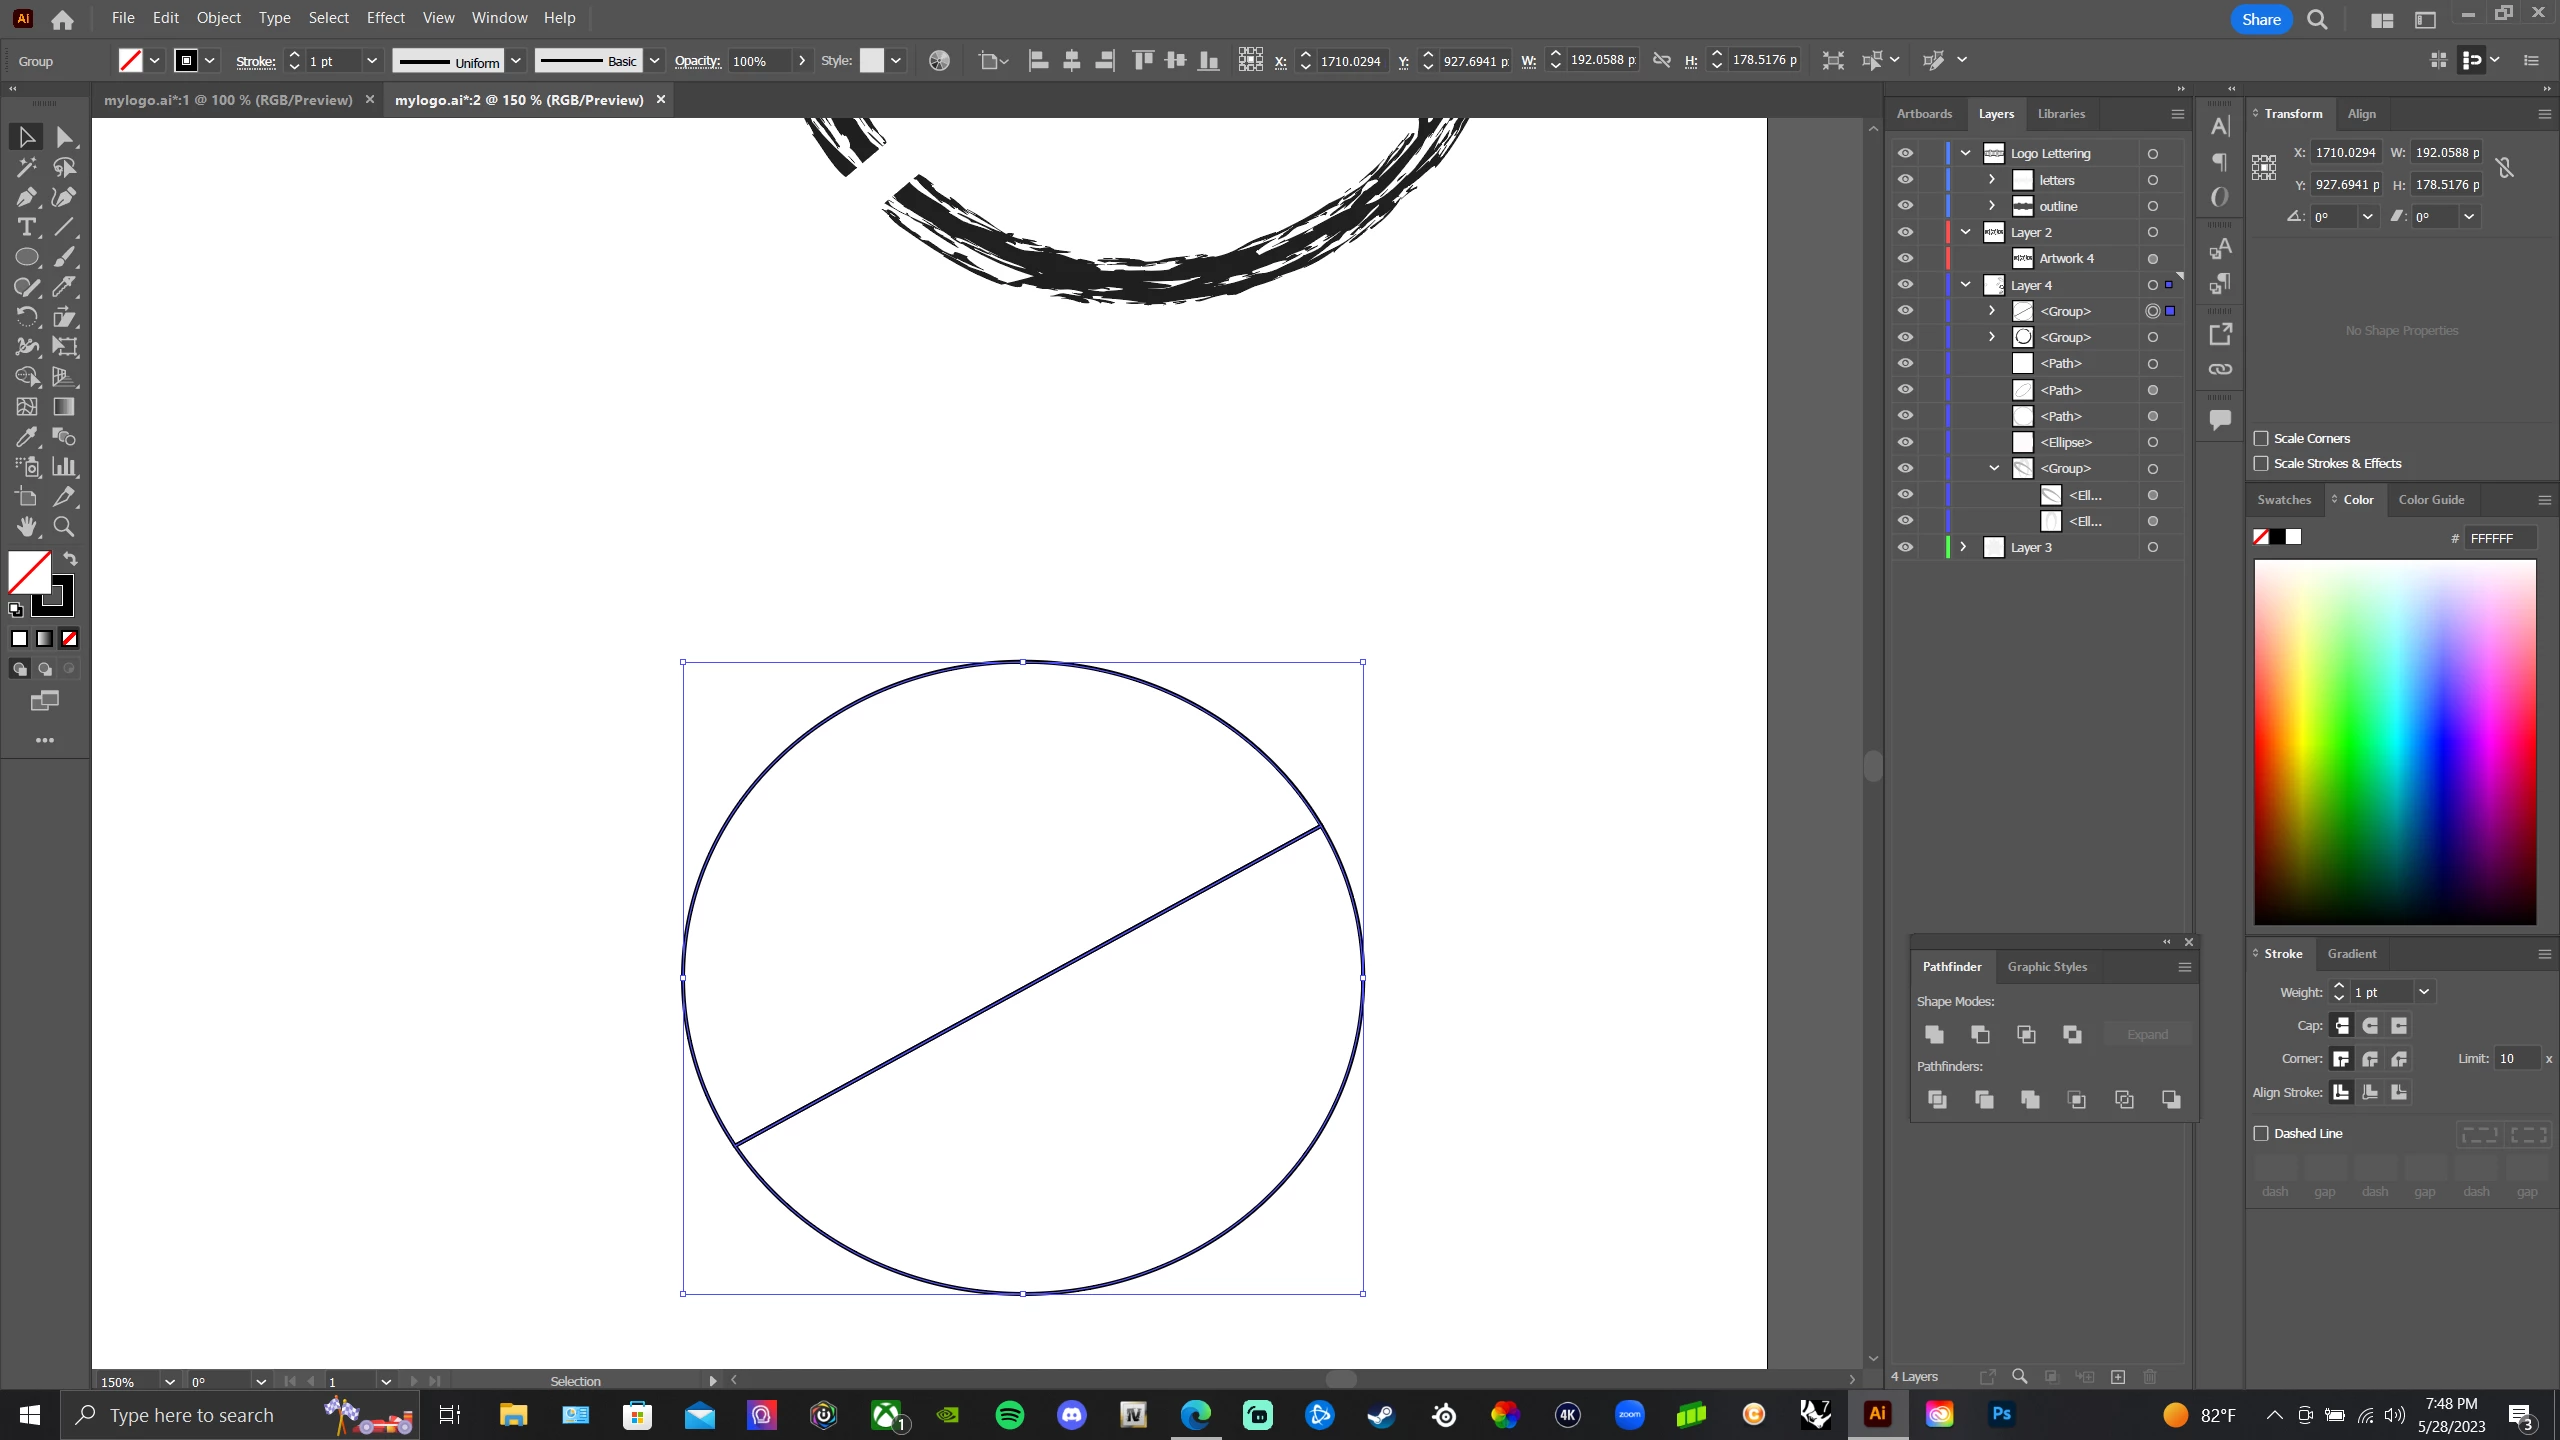Select the Pen tool
Viewport: 2560px width, 1440px height.
(26, 197)
